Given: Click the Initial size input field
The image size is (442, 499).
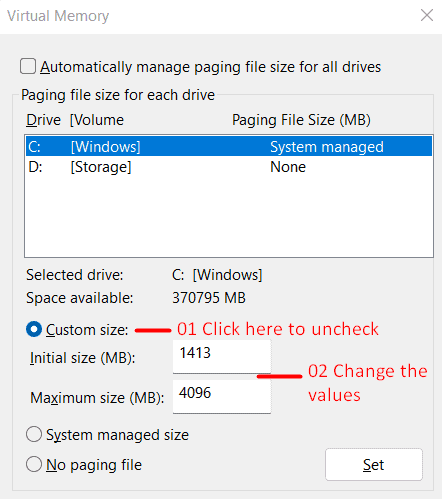Looking at the screenshot, I should [x=222, y=356].
